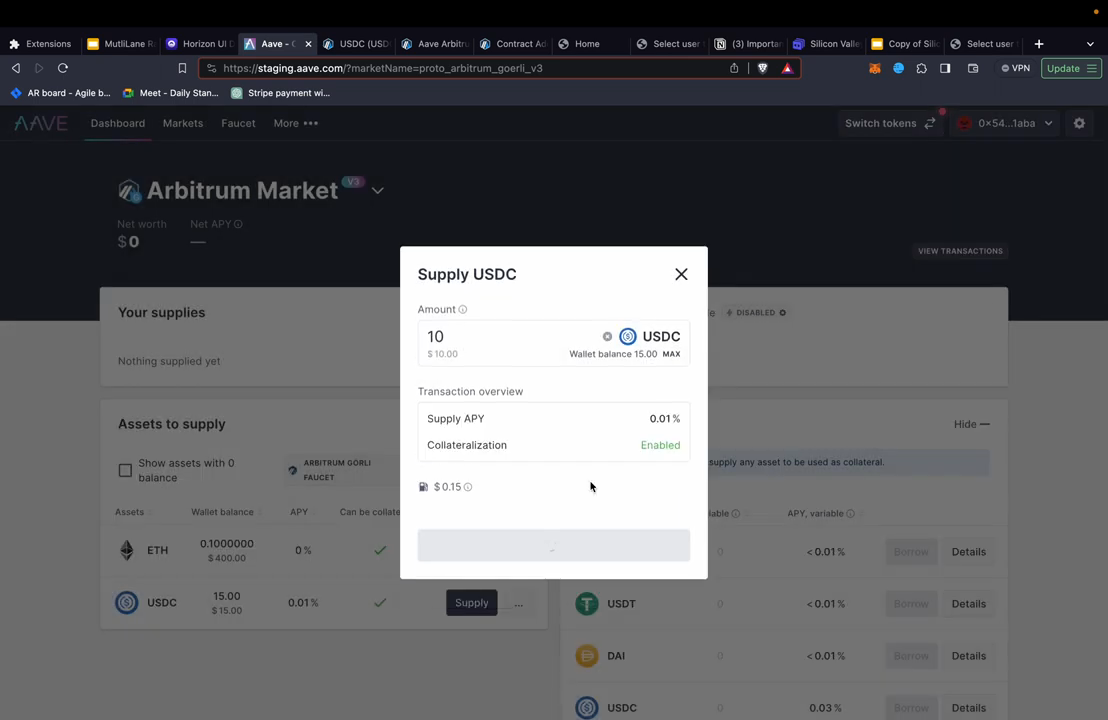Click the ETH asset icon in assets to supply
The image size is (1108, 720).
pos(126,550)
